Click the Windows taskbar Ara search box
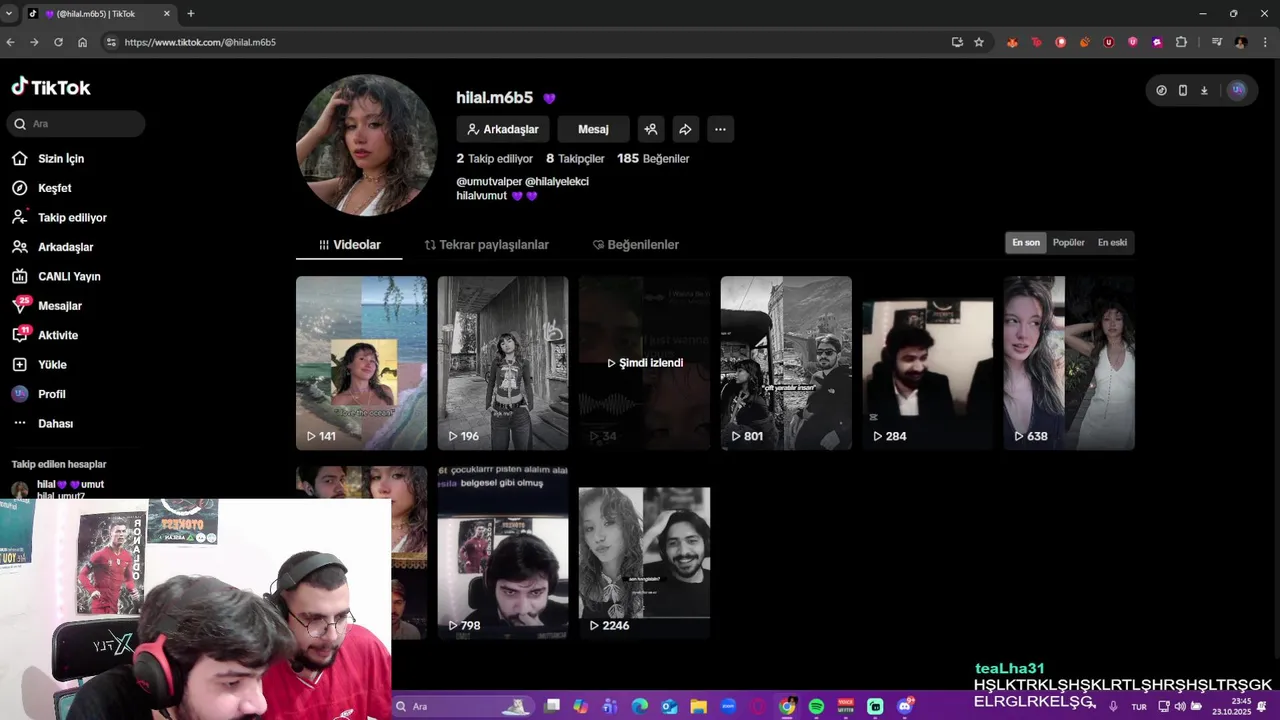1280x720 pixels. [462, 707]
